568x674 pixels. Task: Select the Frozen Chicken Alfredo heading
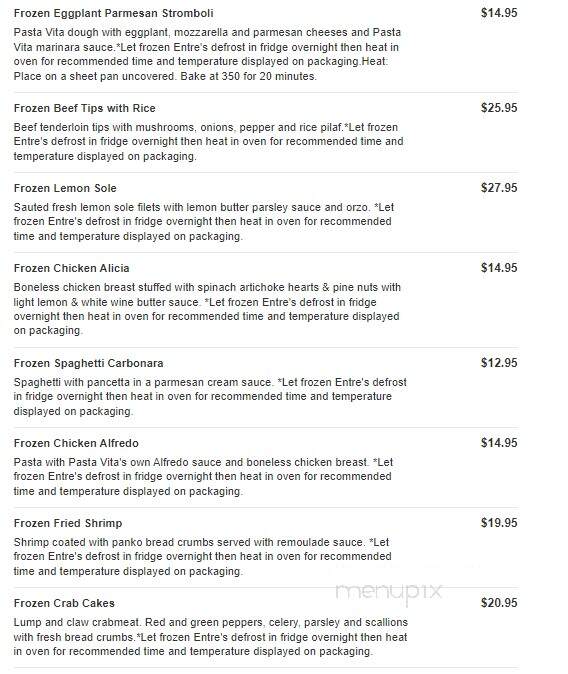(x=76, y=443)
